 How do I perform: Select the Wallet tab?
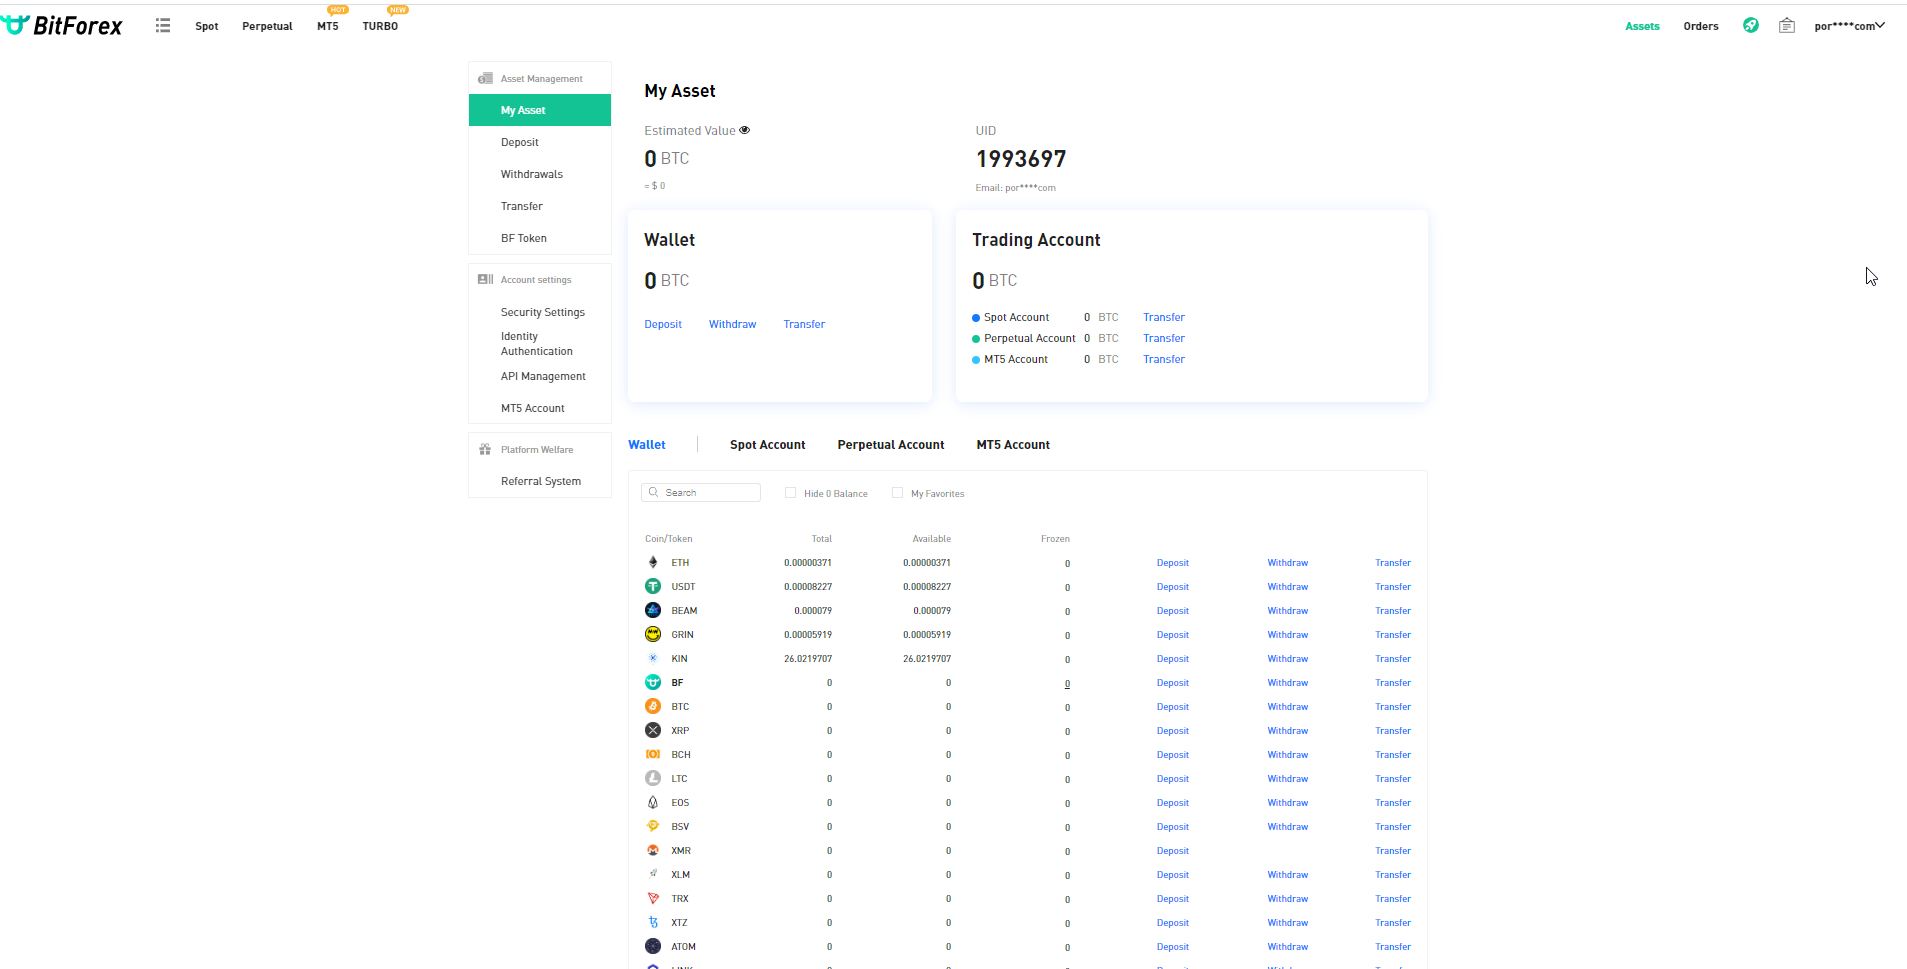(x=647, y=445)
